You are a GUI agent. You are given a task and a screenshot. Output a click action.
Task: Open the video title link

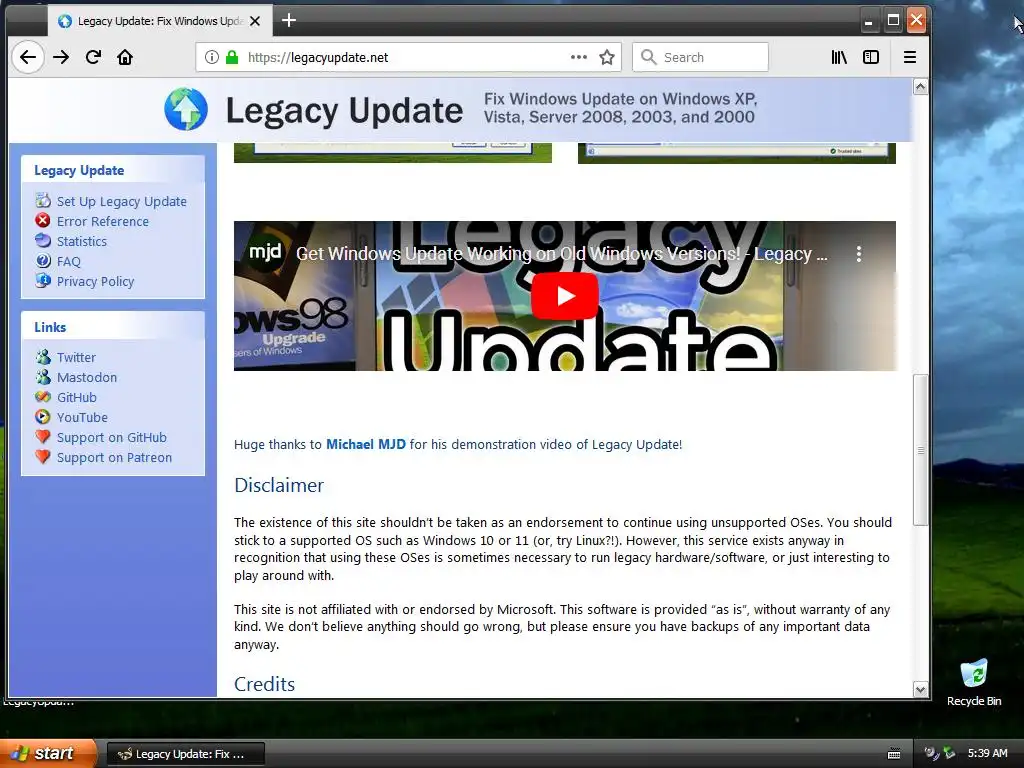[562, 254]
